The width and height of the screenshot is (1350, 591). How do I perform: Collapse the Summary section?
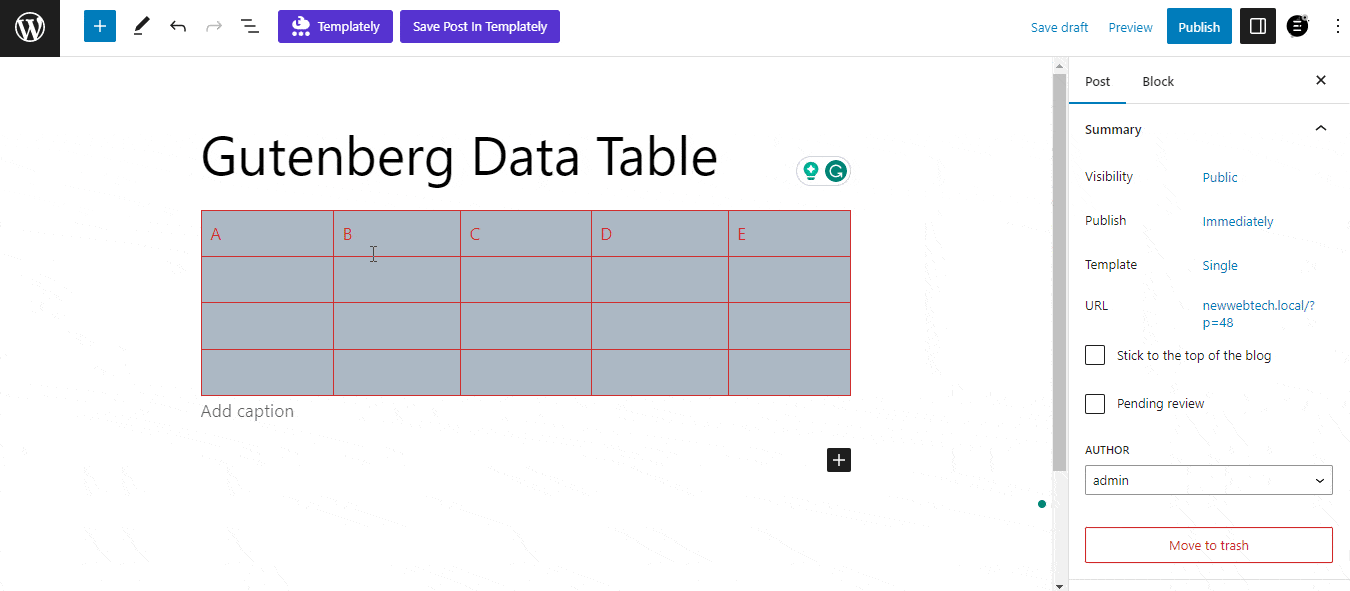(x=1320, y=128)
